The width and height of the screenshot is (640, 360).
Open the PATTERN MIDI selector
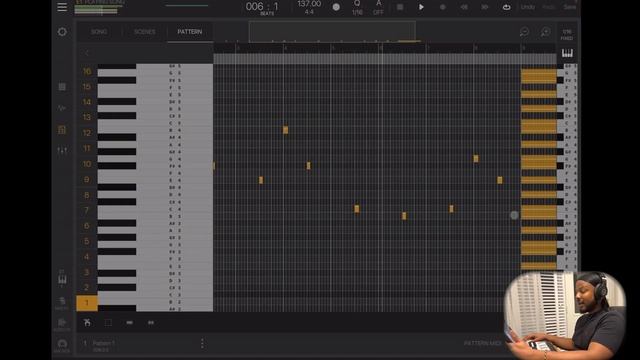(483, 343)
